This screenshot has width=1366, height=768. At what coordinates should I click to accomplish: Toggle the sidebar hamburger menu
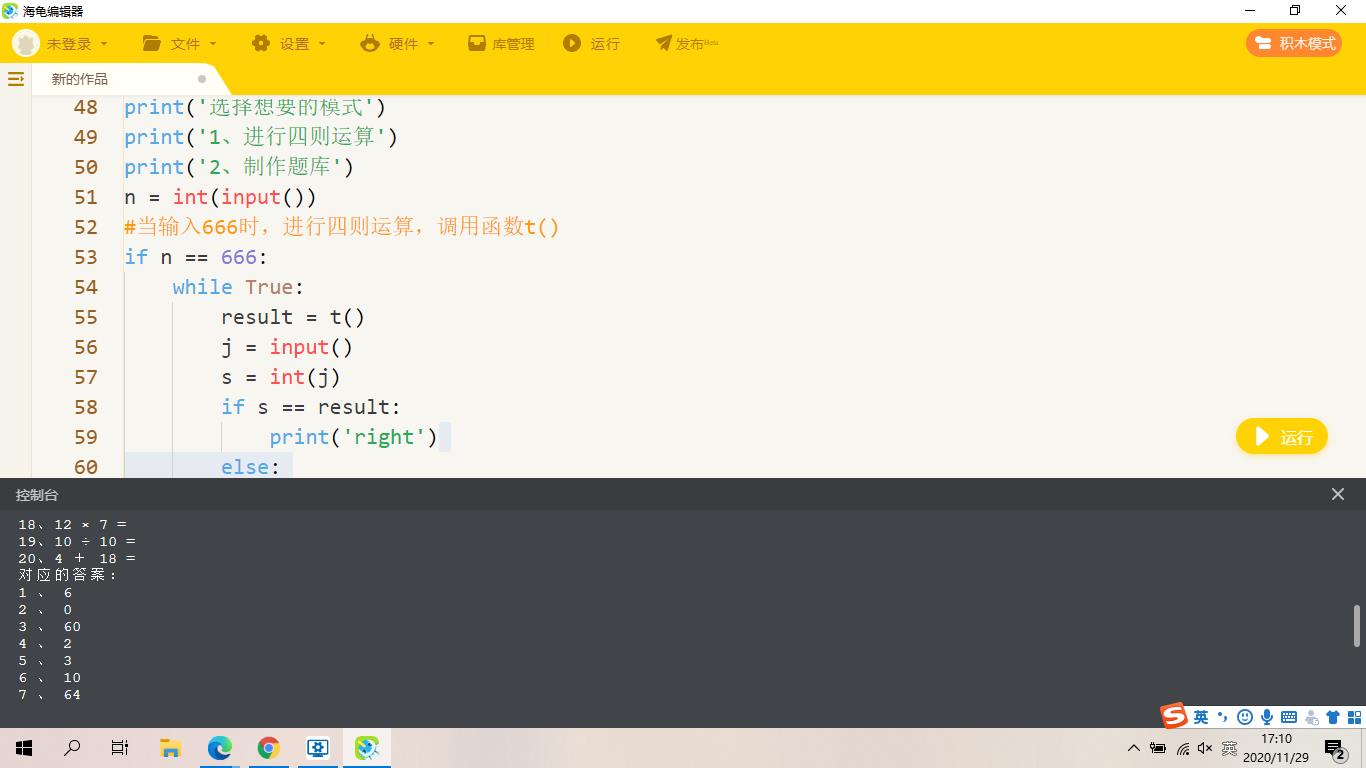16,79
